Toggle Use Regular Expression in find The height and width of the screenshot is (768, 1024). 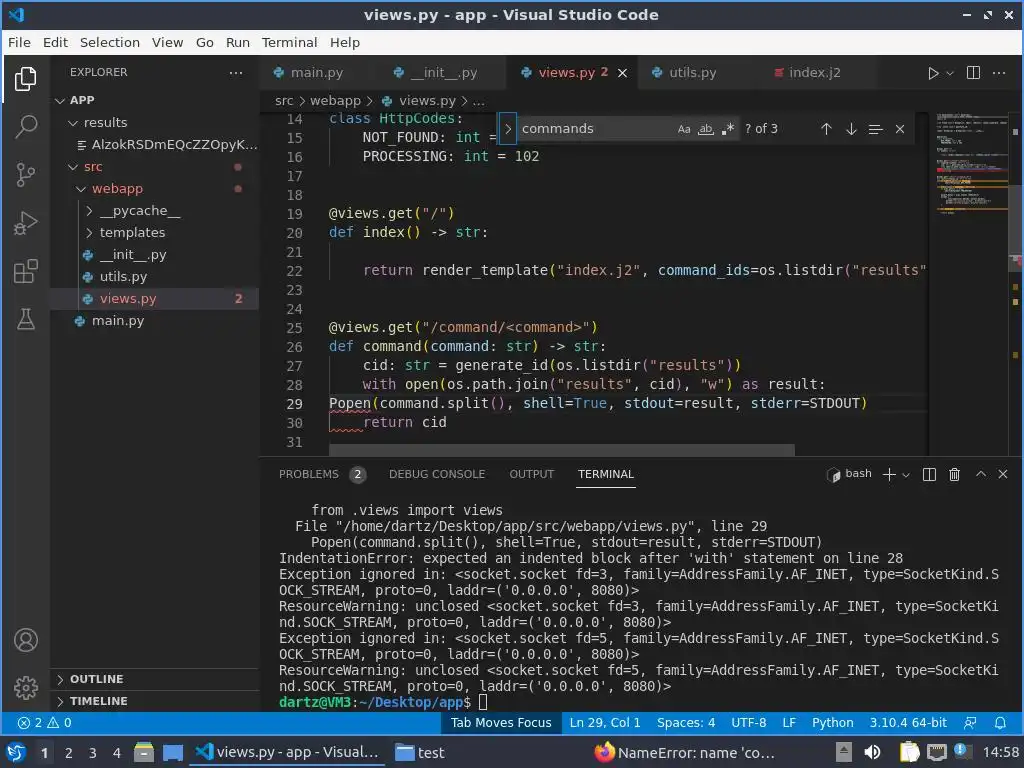pyautogui.click(x=728, y=129)
